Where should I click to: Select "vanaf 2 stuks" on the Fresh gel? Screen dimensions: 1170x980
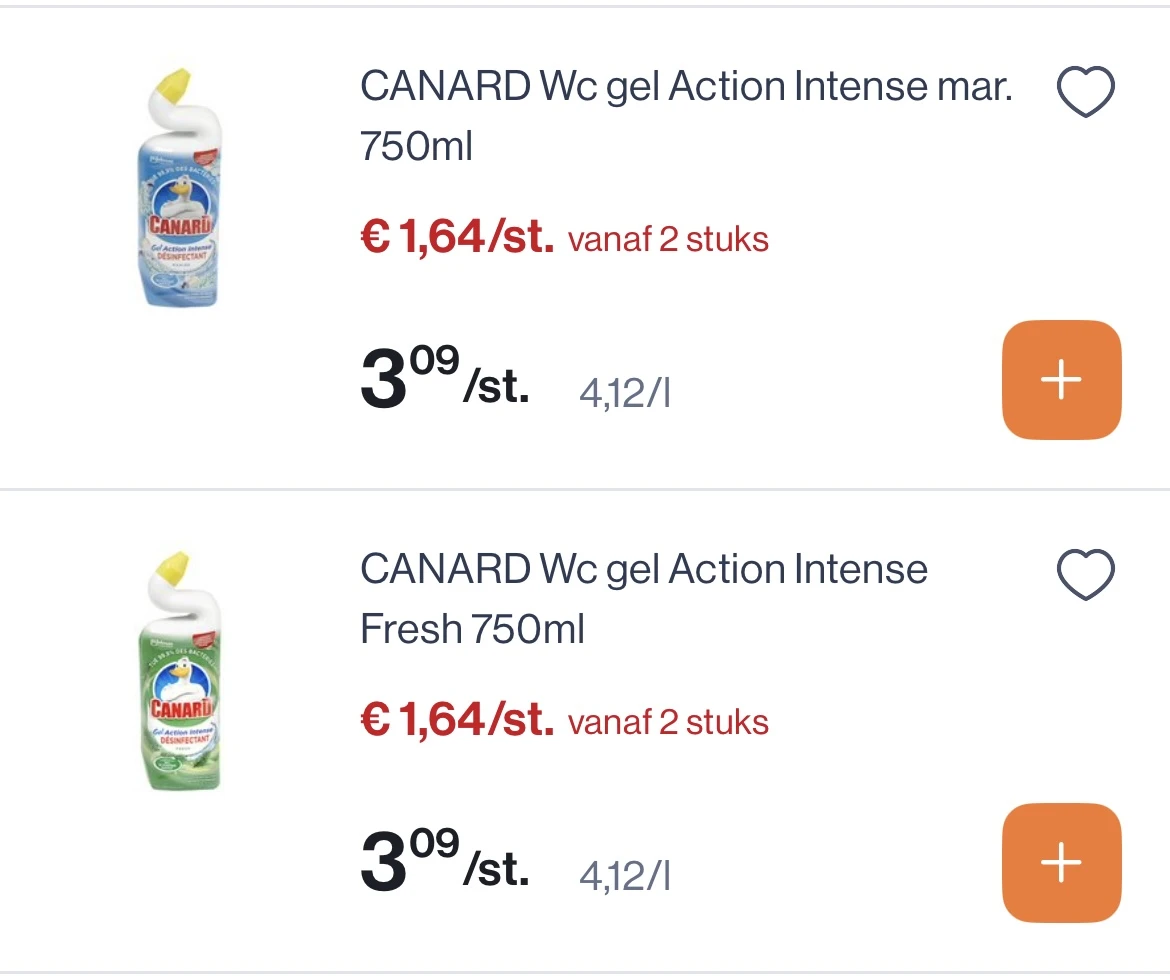click(668, 723)
